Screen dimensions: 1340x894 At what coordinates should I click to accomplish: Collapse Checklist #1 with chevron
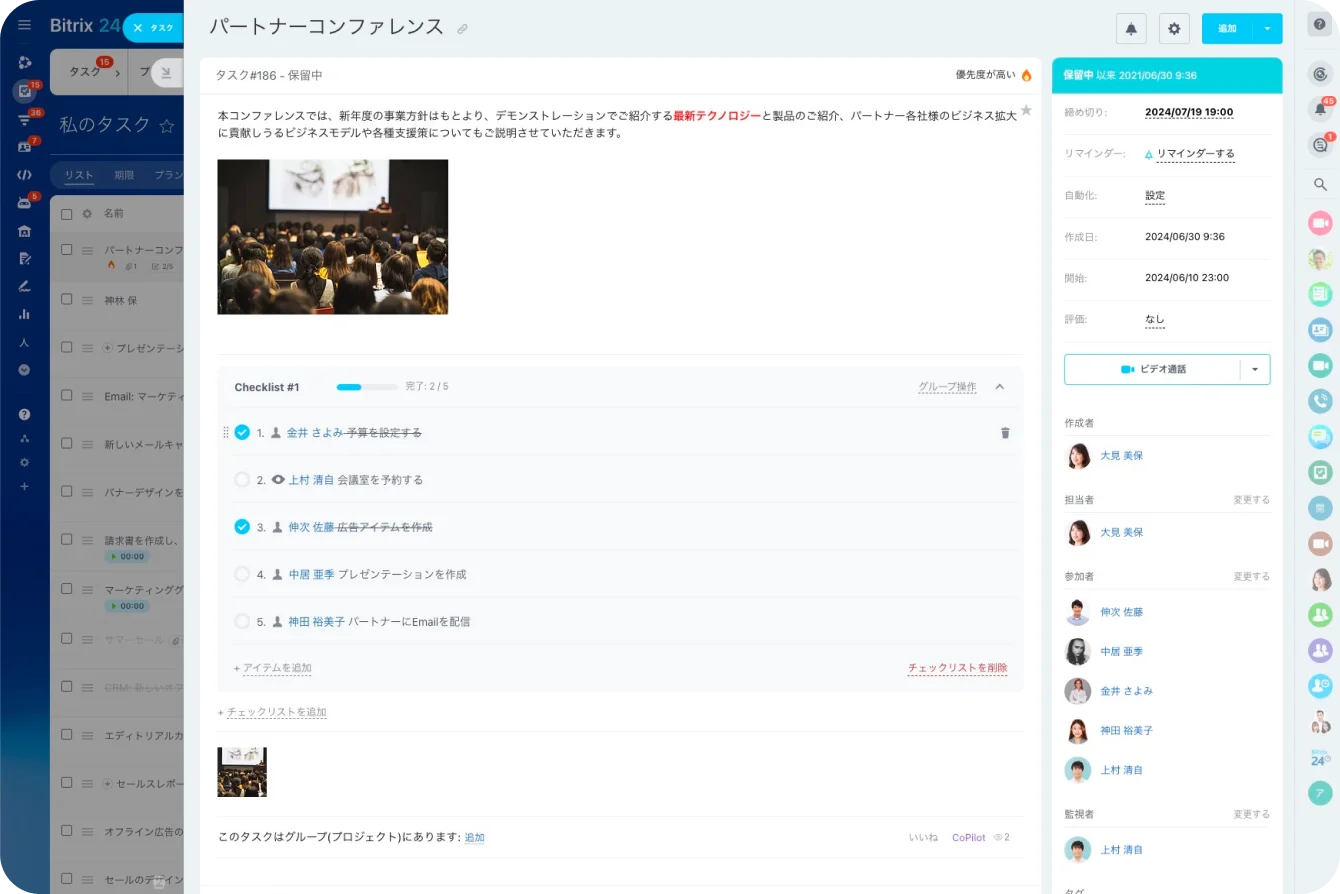coord(999,387)
